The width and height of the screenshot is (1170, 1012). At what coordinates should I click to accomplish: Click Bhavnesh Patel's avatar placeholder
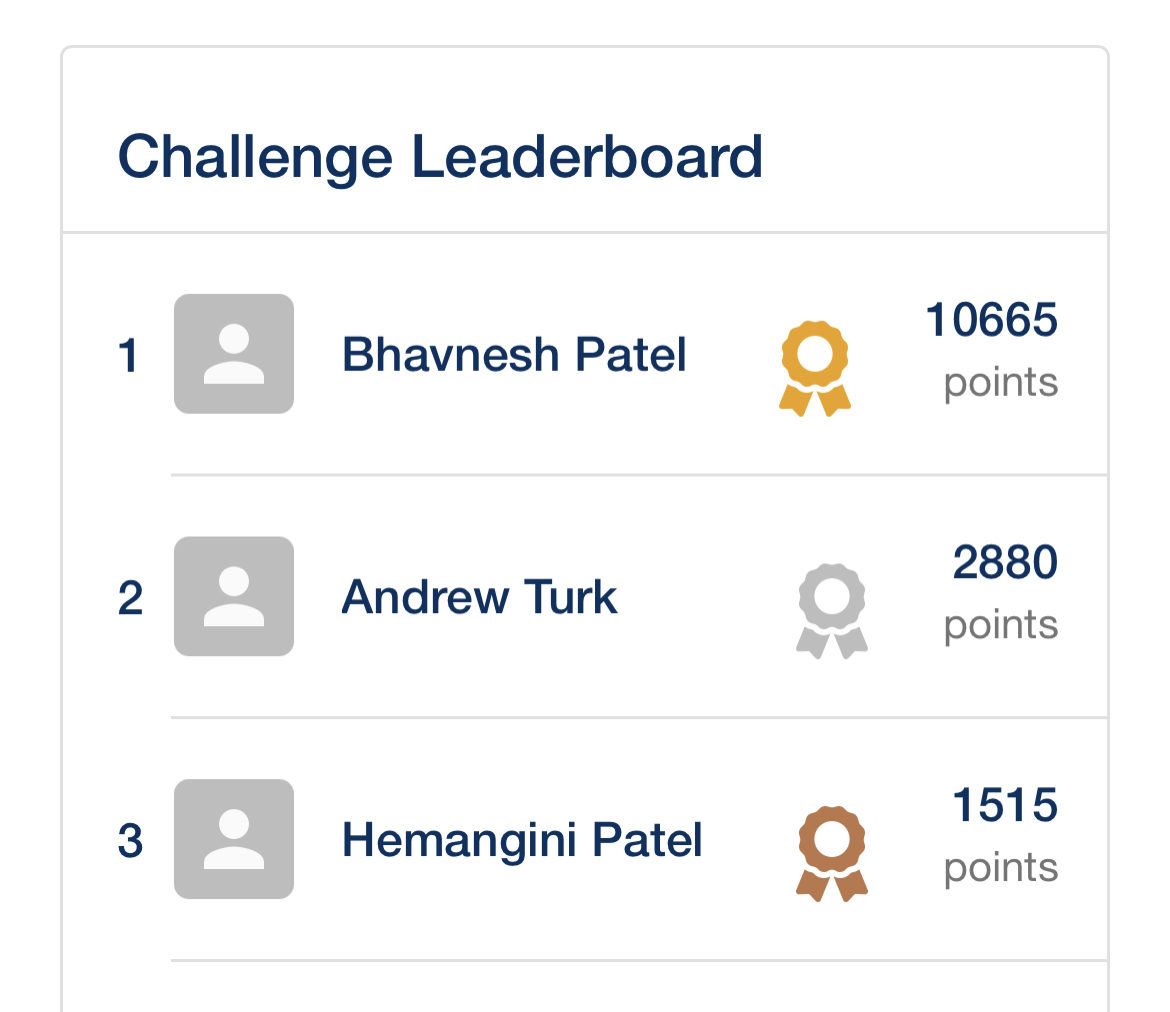(234, 354)
